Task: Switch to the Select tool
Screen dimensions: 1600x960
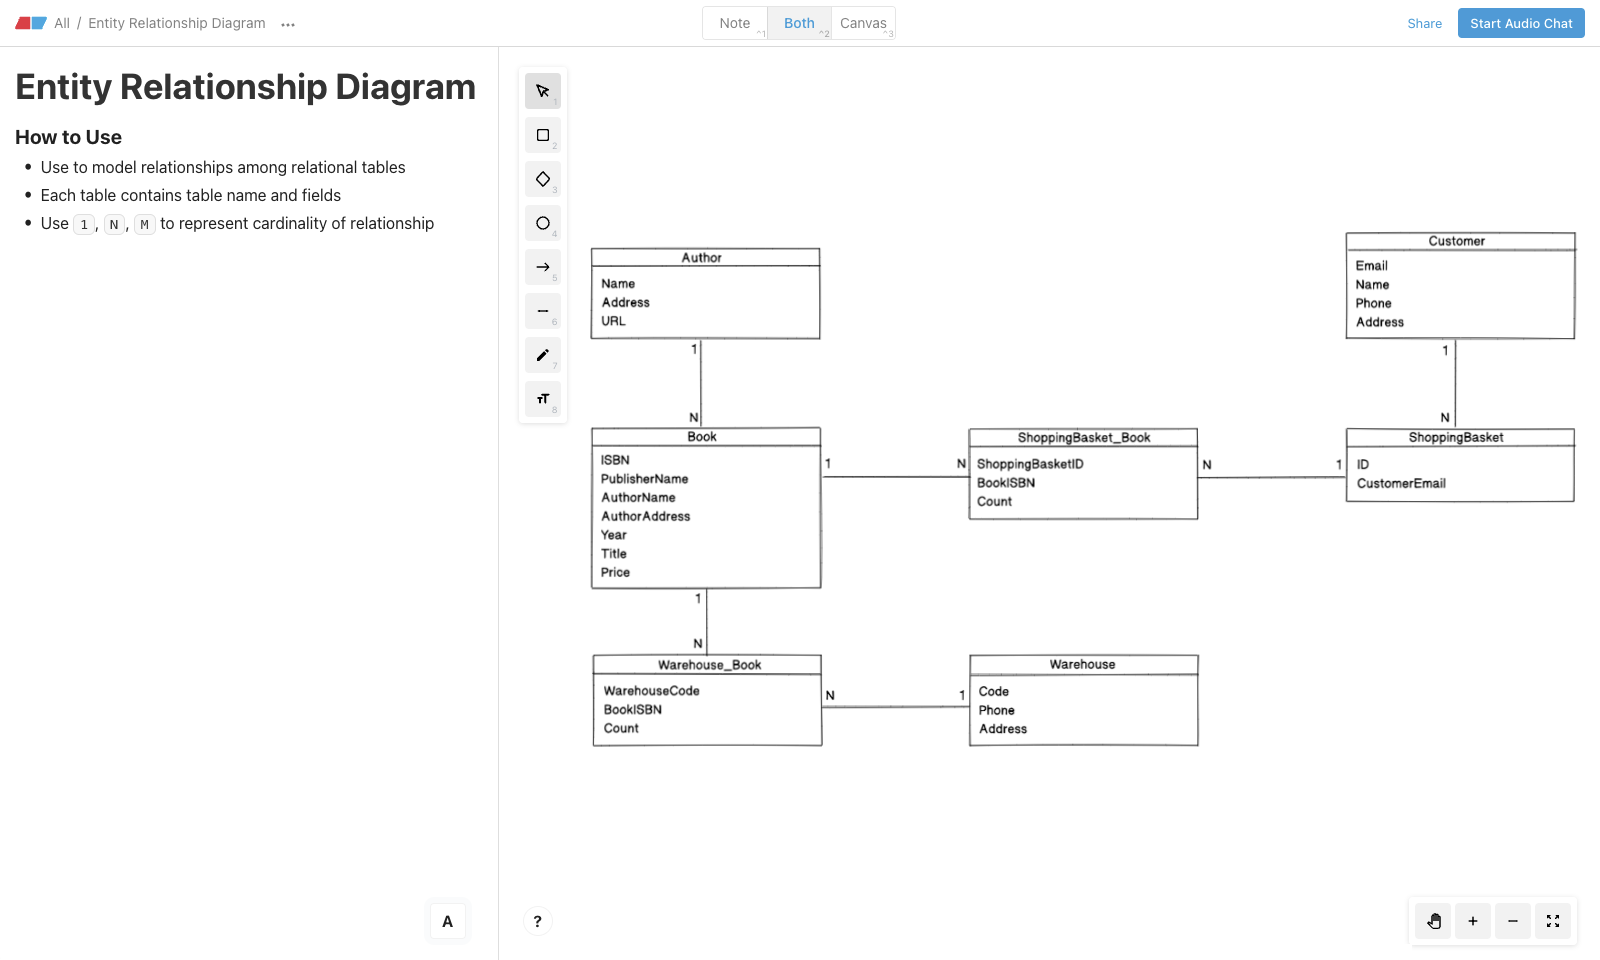Action: [x=543, y=90]
